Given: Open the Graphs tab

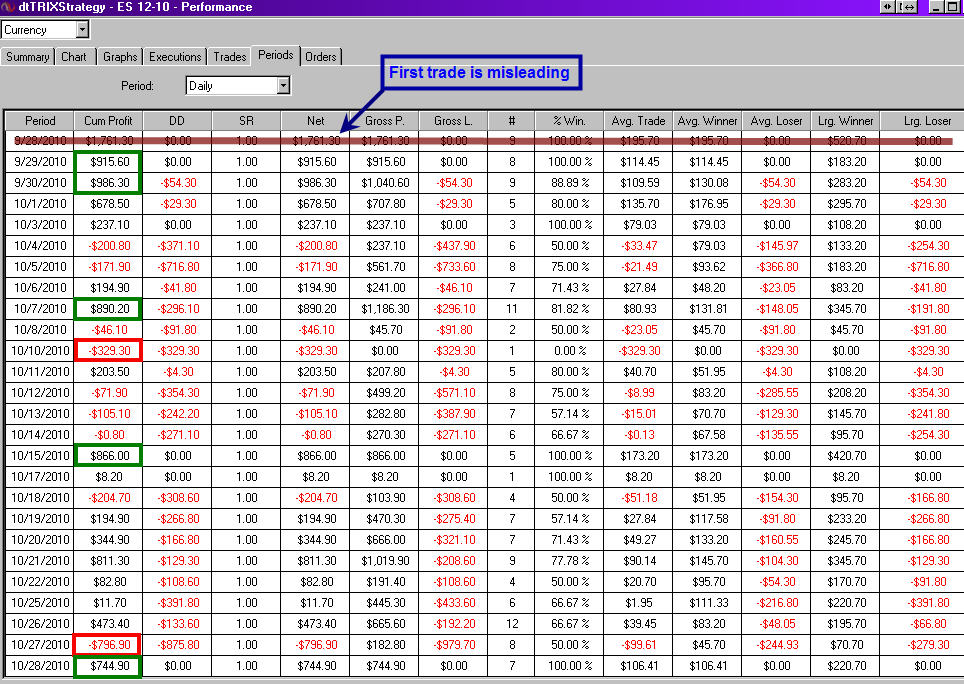Looking at the screenshot, I should [x=120, y=57].
